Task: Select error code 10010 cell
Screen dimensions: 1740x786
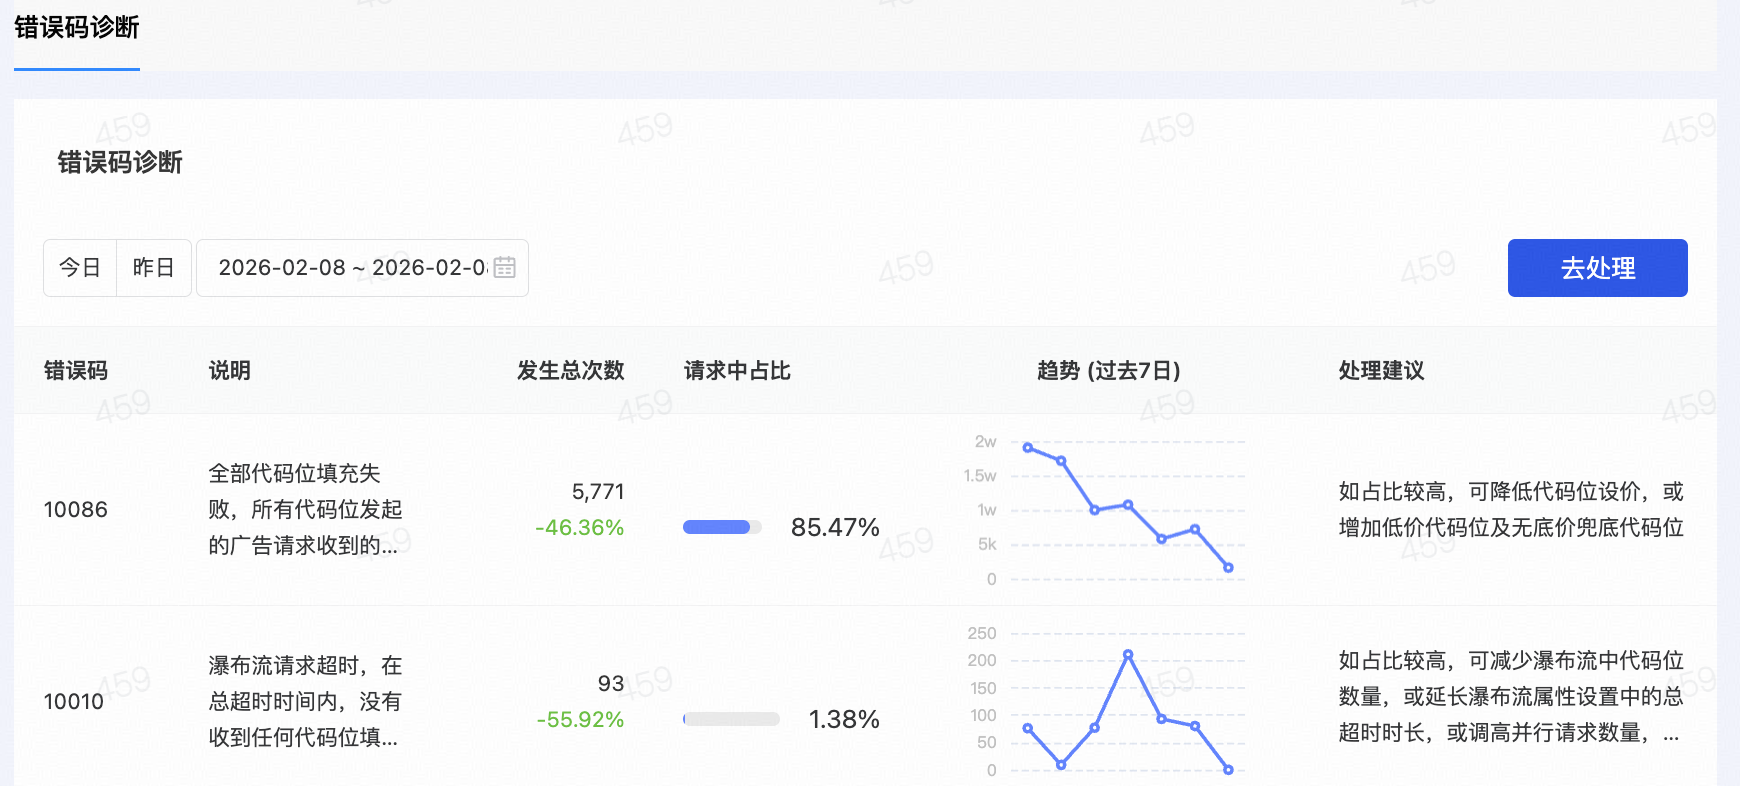Action: [74, 702]
